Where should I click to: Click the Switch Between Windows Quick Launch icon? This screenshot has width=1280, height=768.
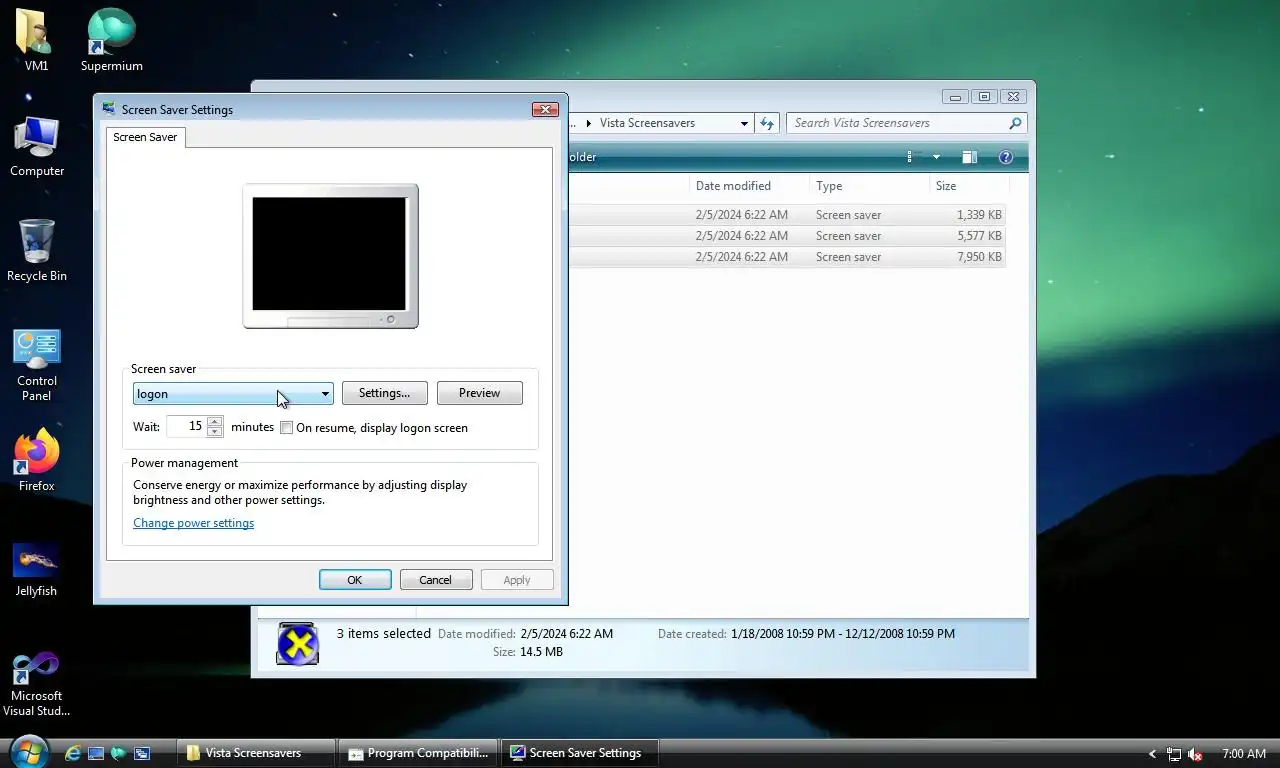(x=142, y=753)
